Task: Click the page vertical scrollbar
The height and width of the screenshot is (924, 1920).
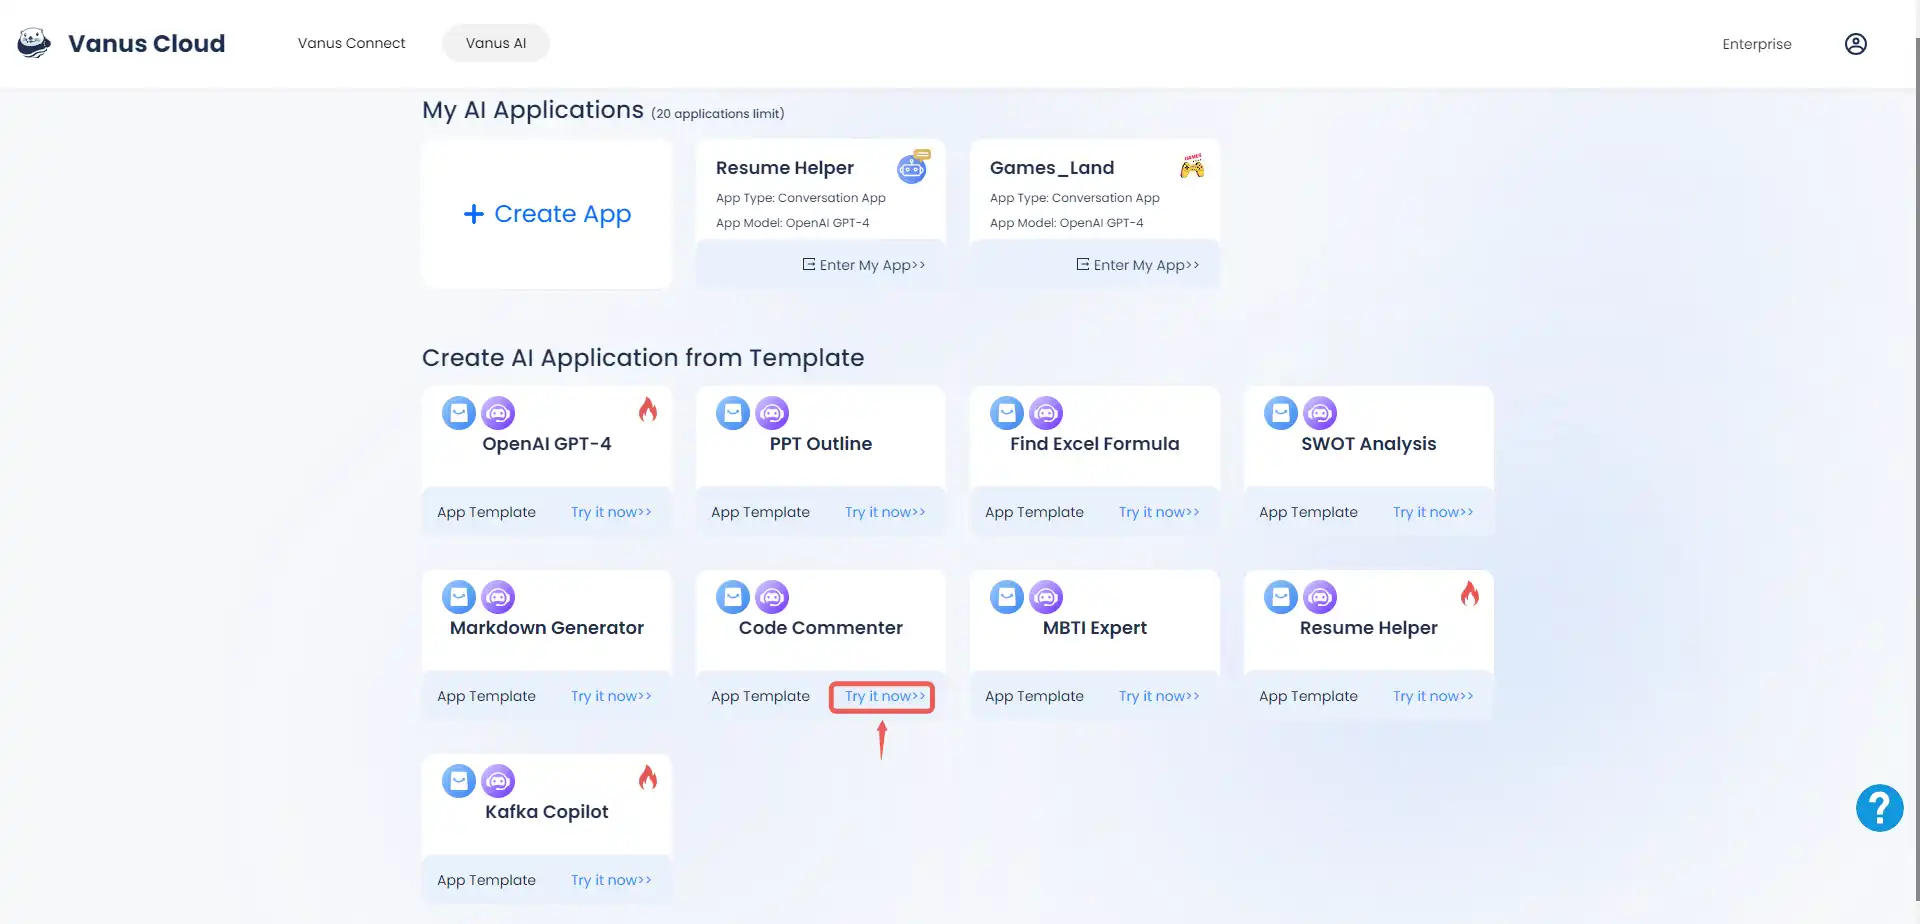Action: click(x=1917, y=470)
